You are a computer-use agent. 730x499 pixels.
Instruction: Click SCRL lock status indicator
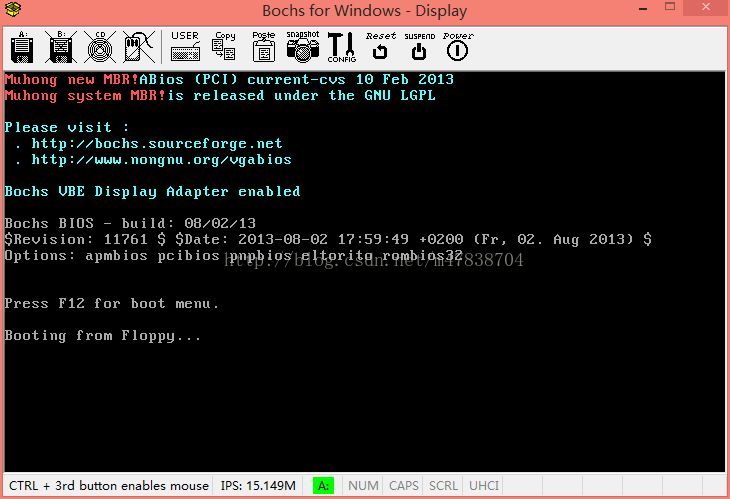coord(443,486)
